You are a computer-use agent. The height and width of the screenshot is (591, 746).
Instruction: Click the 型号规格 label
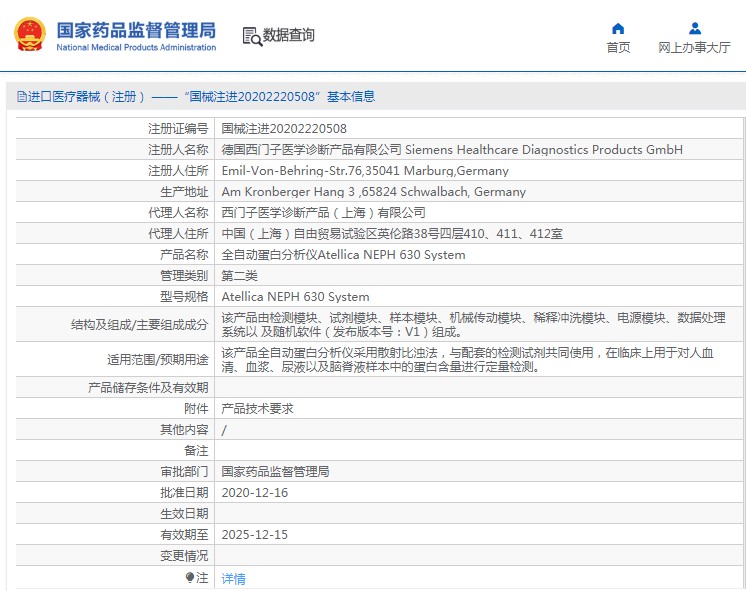coord(184,296)
